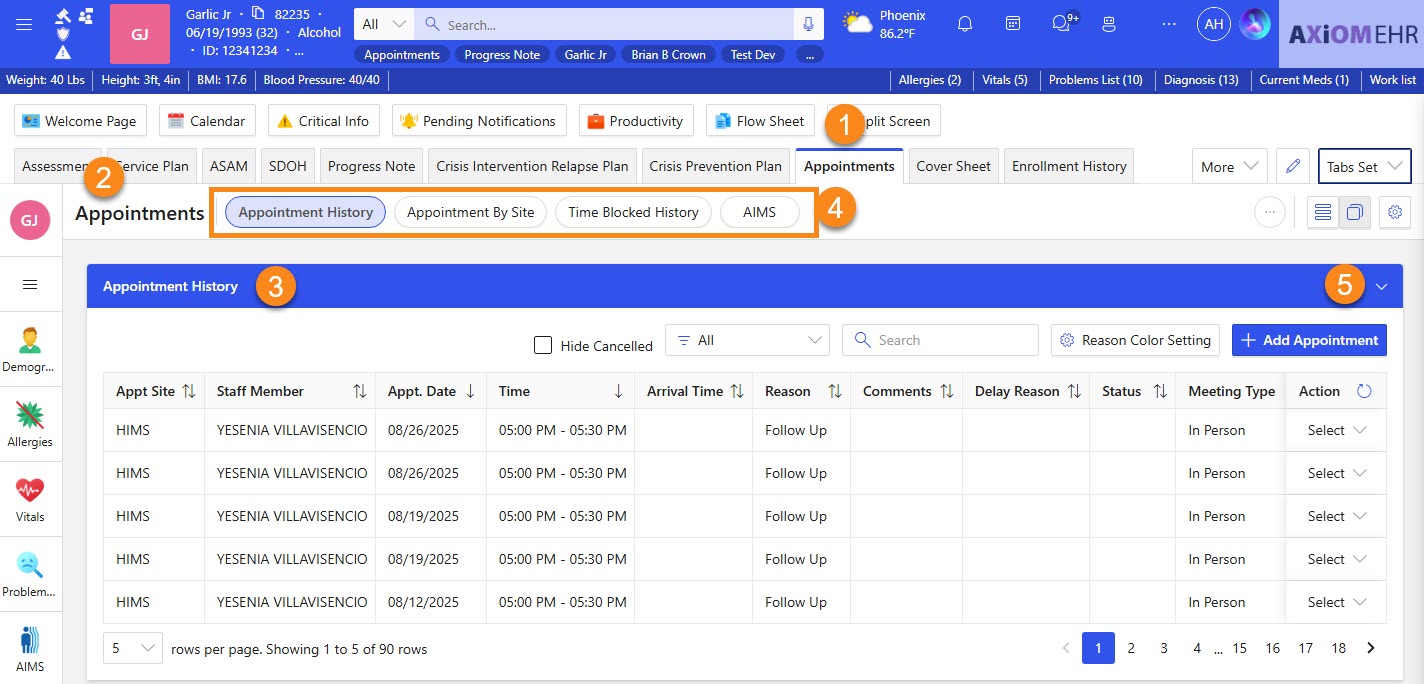Sort table by Appt Site column
The width and height of the screenshot is (1424, 684).
tap(188, 391)
